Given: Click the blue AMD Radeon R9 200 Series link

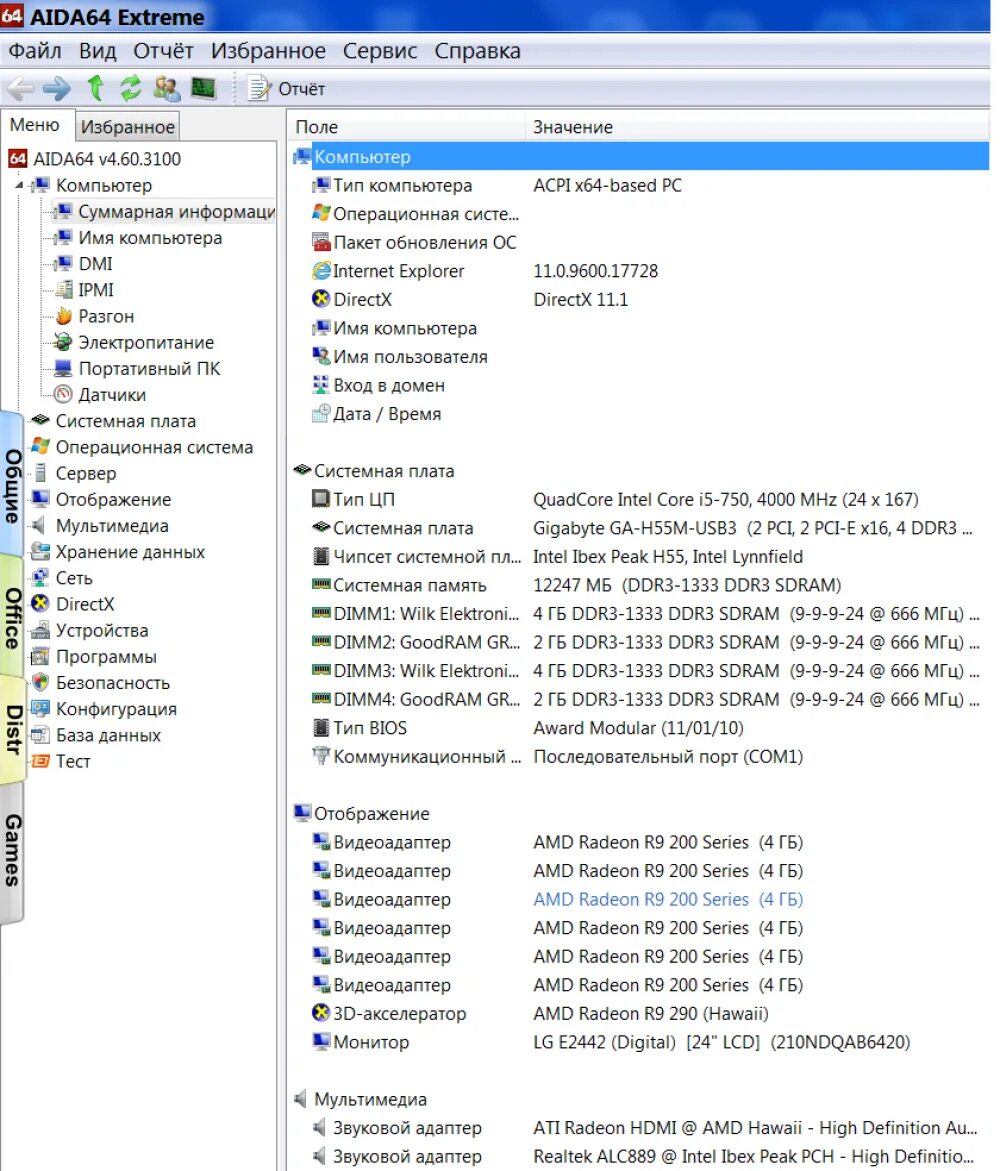Looking at the screenshot, I should point(668,899).
